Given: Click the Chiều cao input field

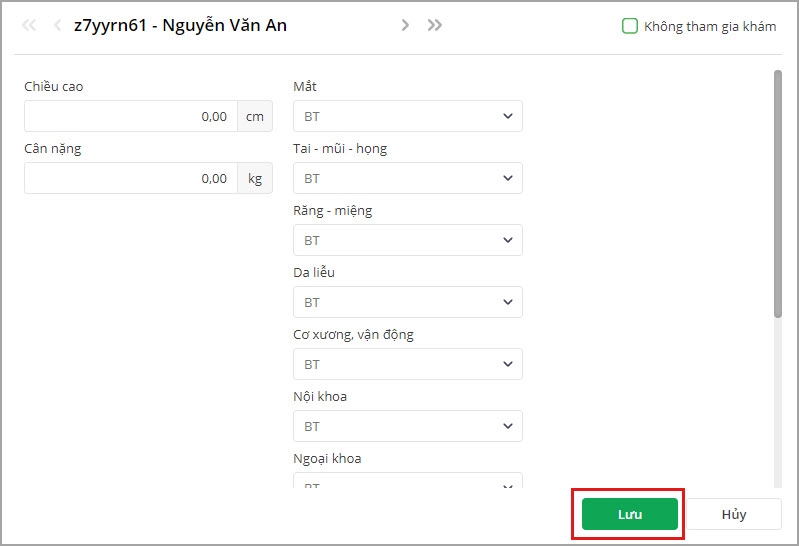Looking at the screenshot, I should point(131,116).
